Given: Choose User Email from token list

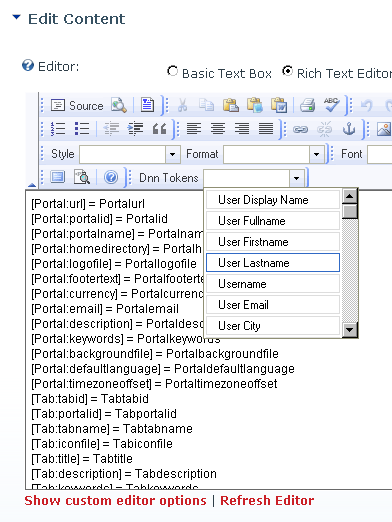Looking at the screenshot, I should (273, 305).
